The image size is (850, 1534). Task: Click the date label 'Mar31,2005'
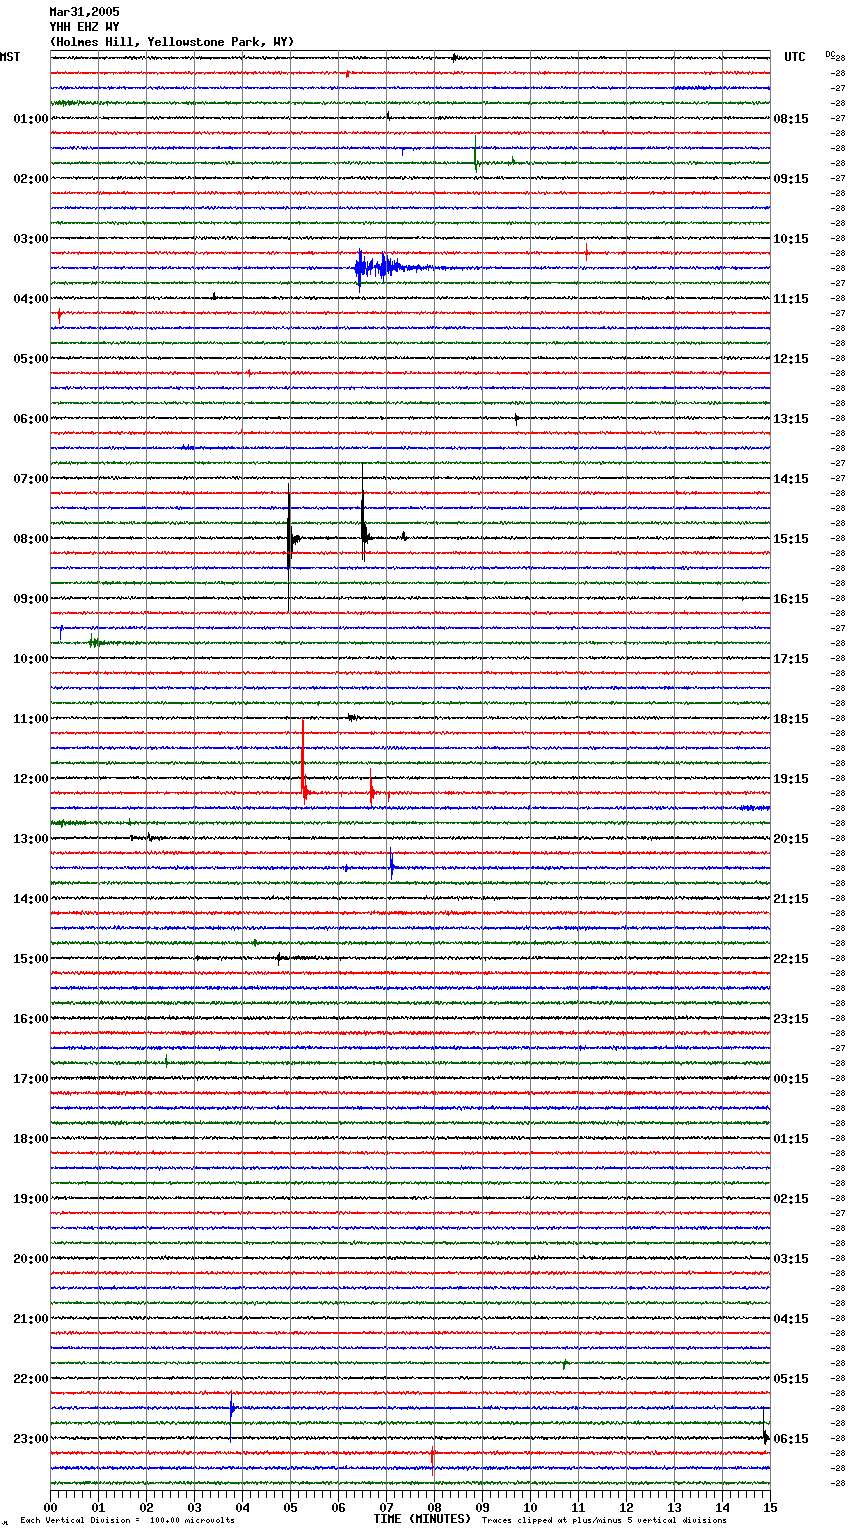[x=84, y=12]
